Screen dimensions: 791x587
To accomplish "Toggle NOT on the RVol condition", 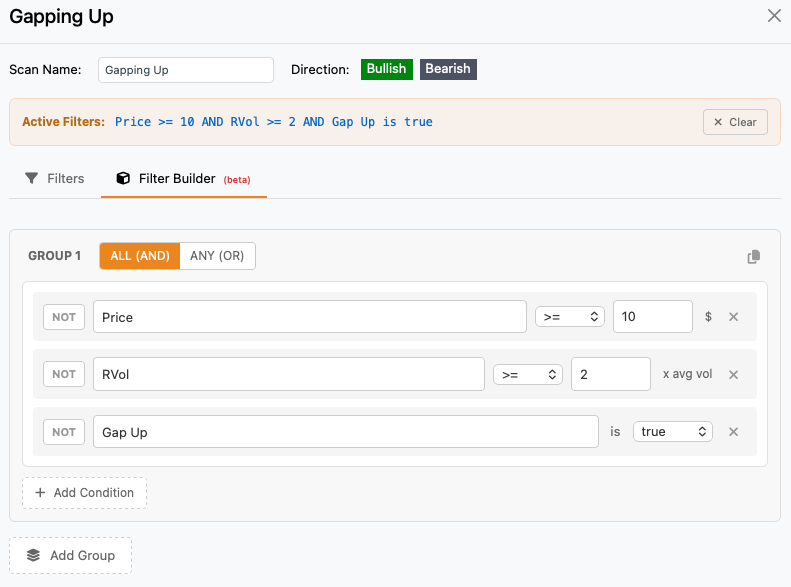I will point(64,374).
